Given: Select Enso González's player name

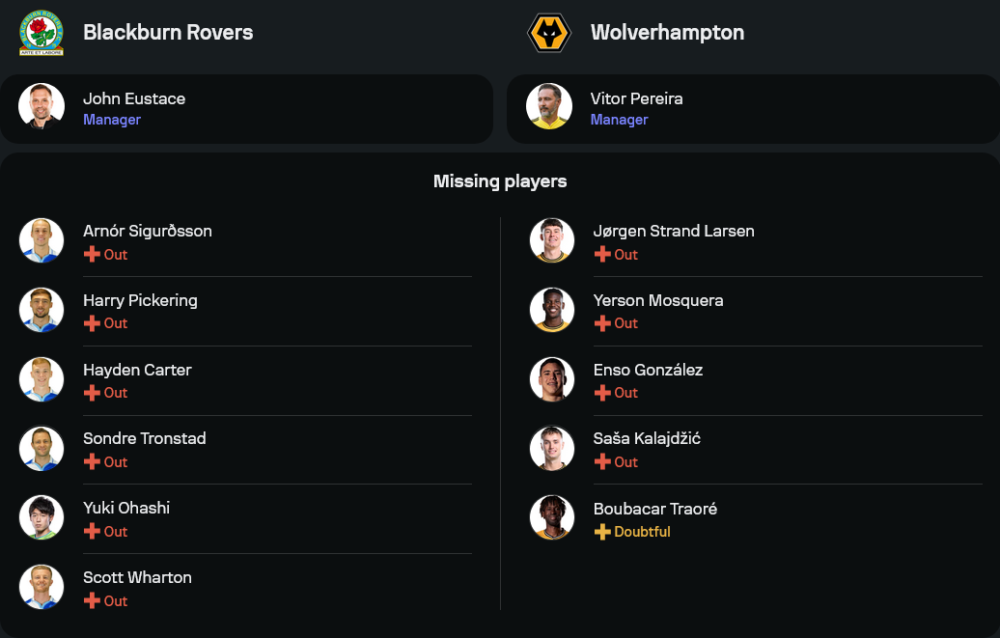Looking at the screenshot, I should [648, 370].
